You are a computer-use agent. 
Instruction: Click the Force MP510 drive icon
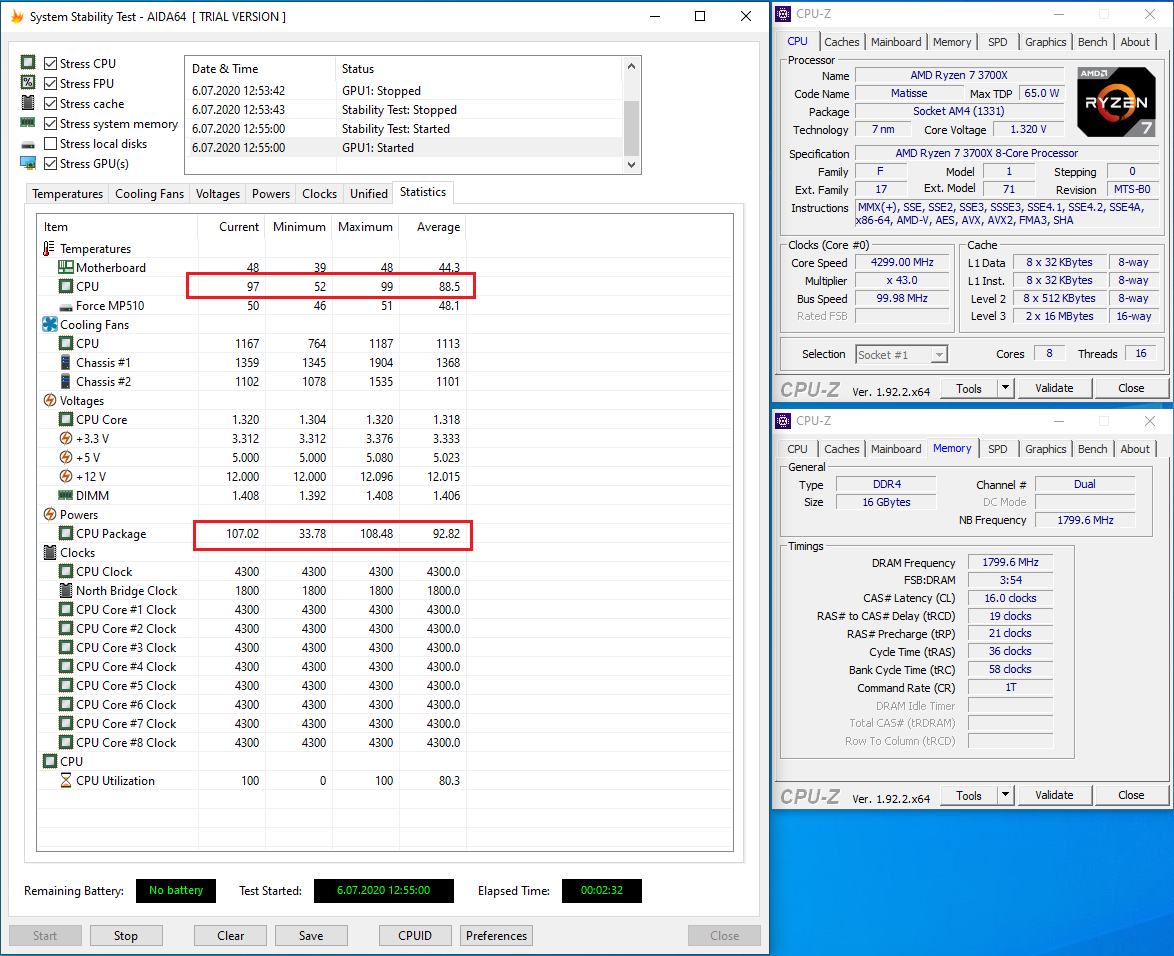pyautogui.click(x=66, y=306)
